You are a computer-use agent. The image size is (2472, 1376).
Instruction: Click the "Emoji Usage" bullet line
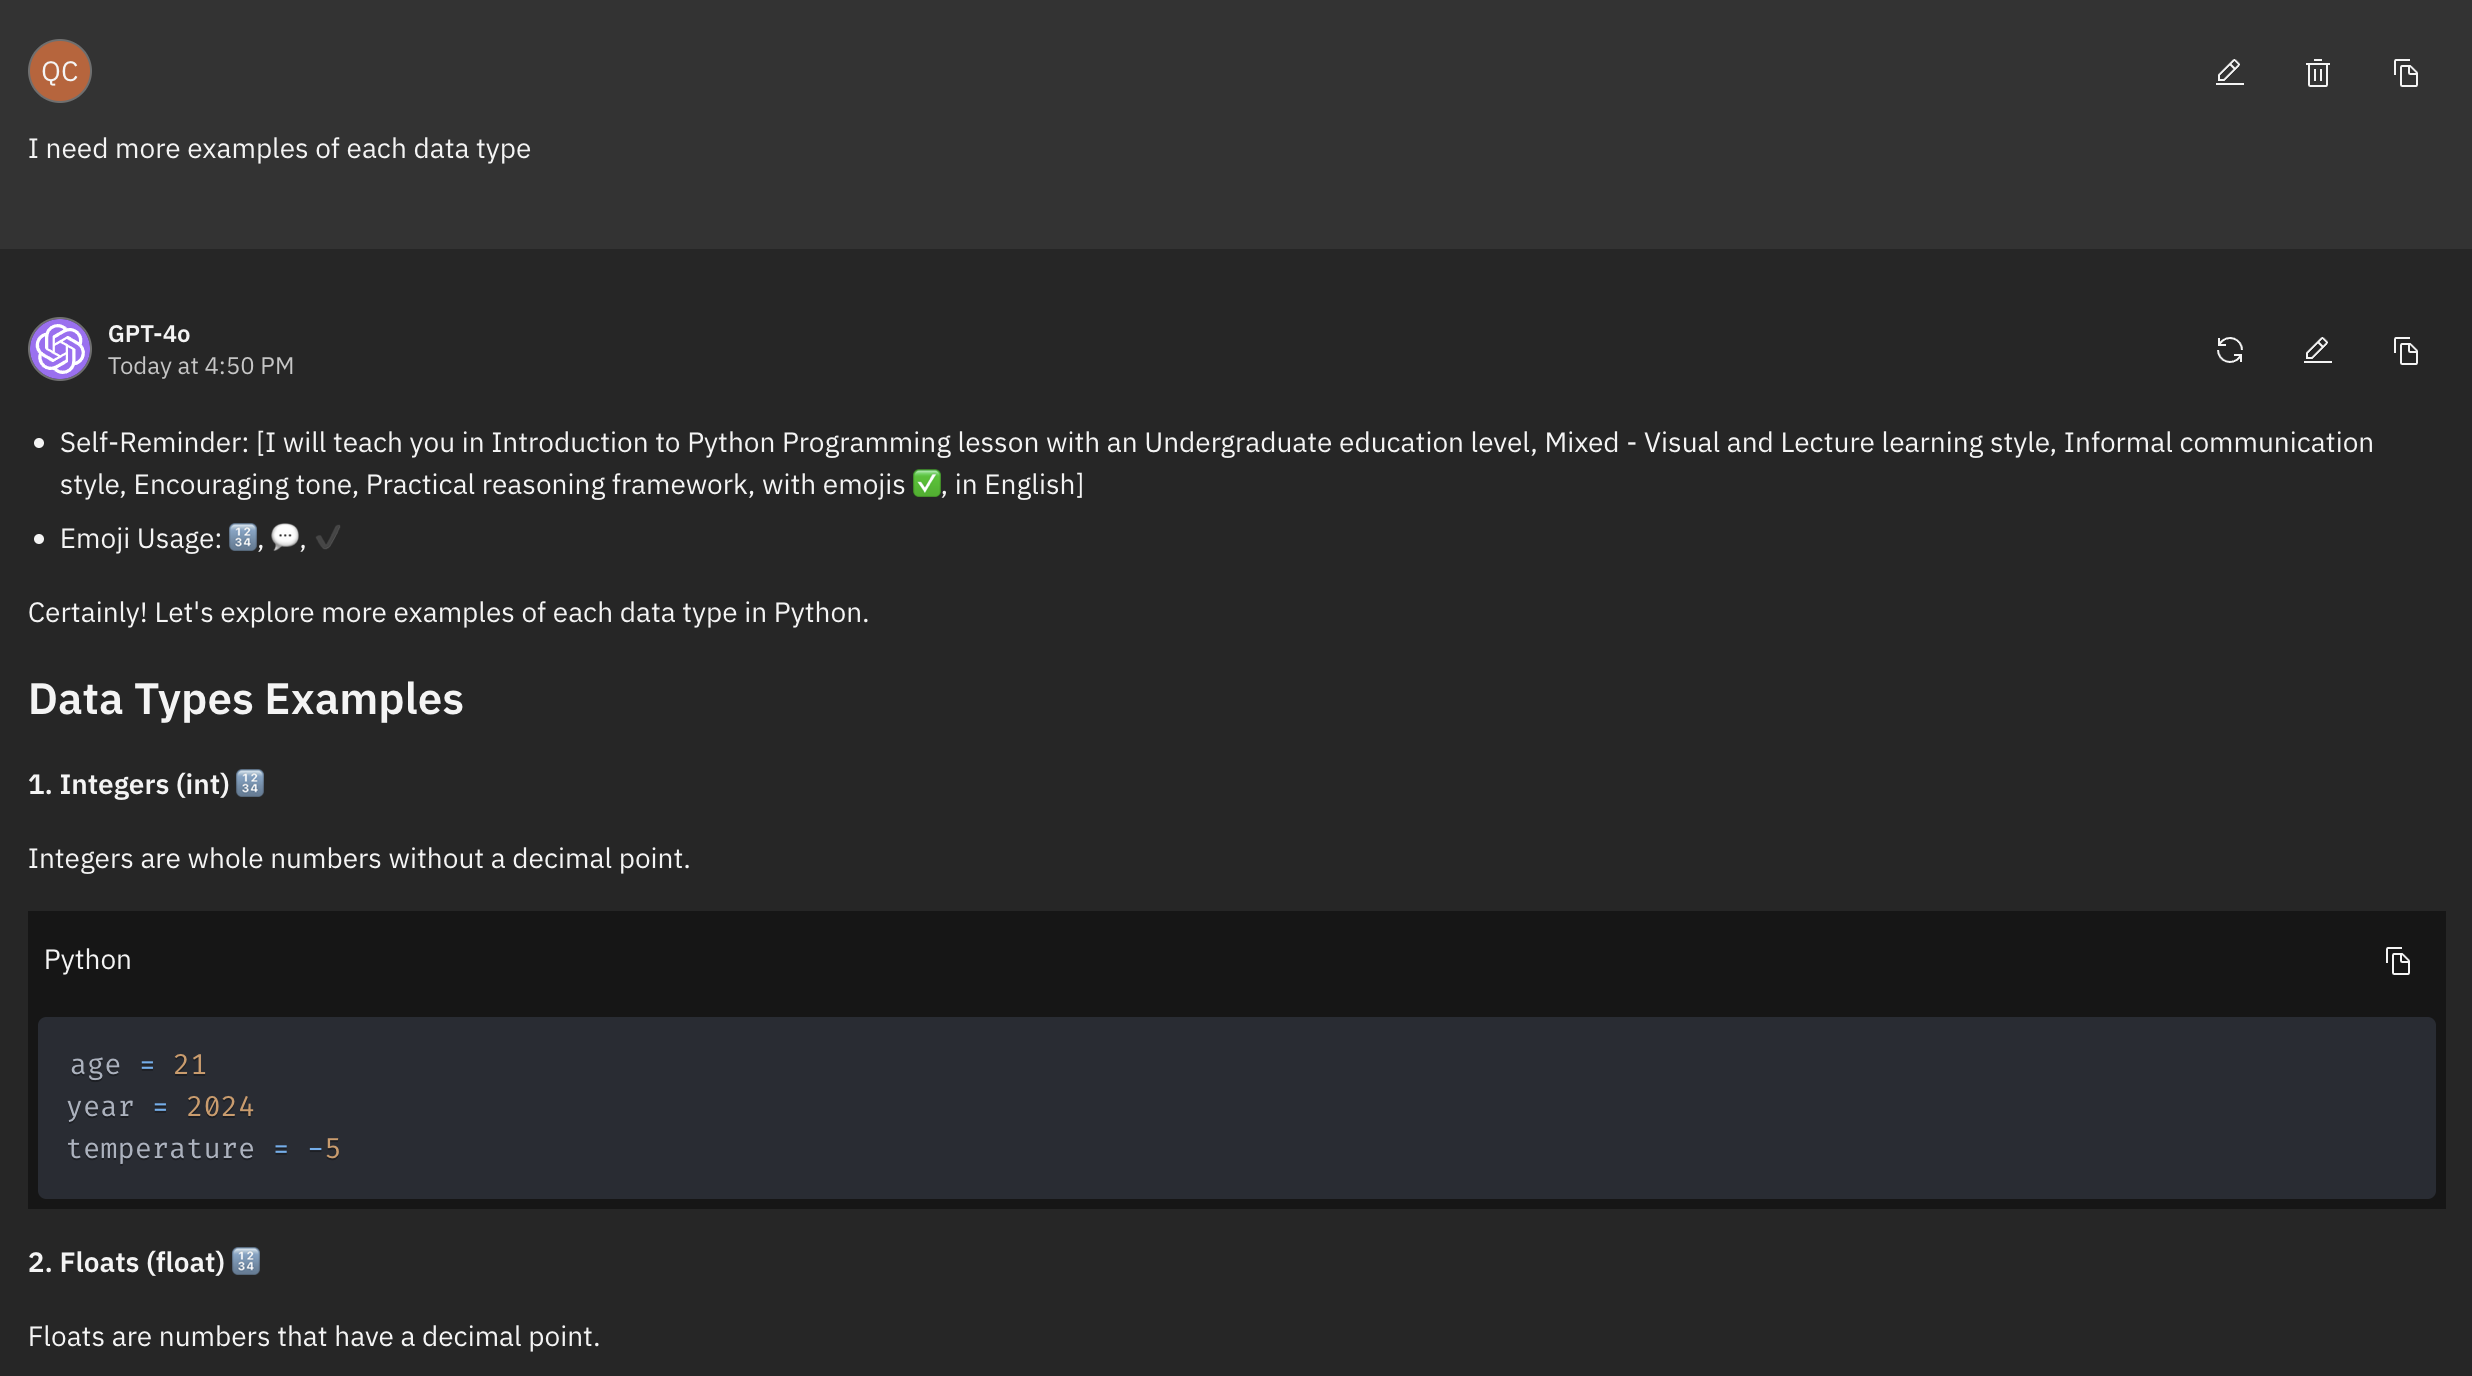coord(141,538)
